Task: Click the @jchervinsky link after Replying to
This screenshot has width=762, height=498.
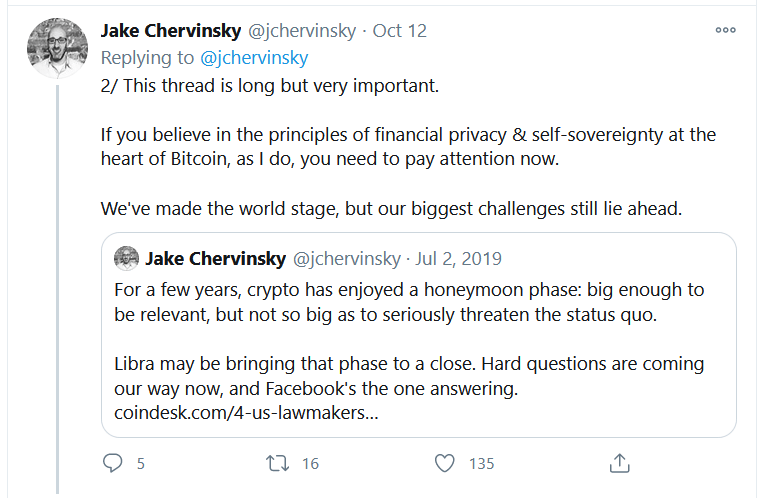Action: [254, 58]
